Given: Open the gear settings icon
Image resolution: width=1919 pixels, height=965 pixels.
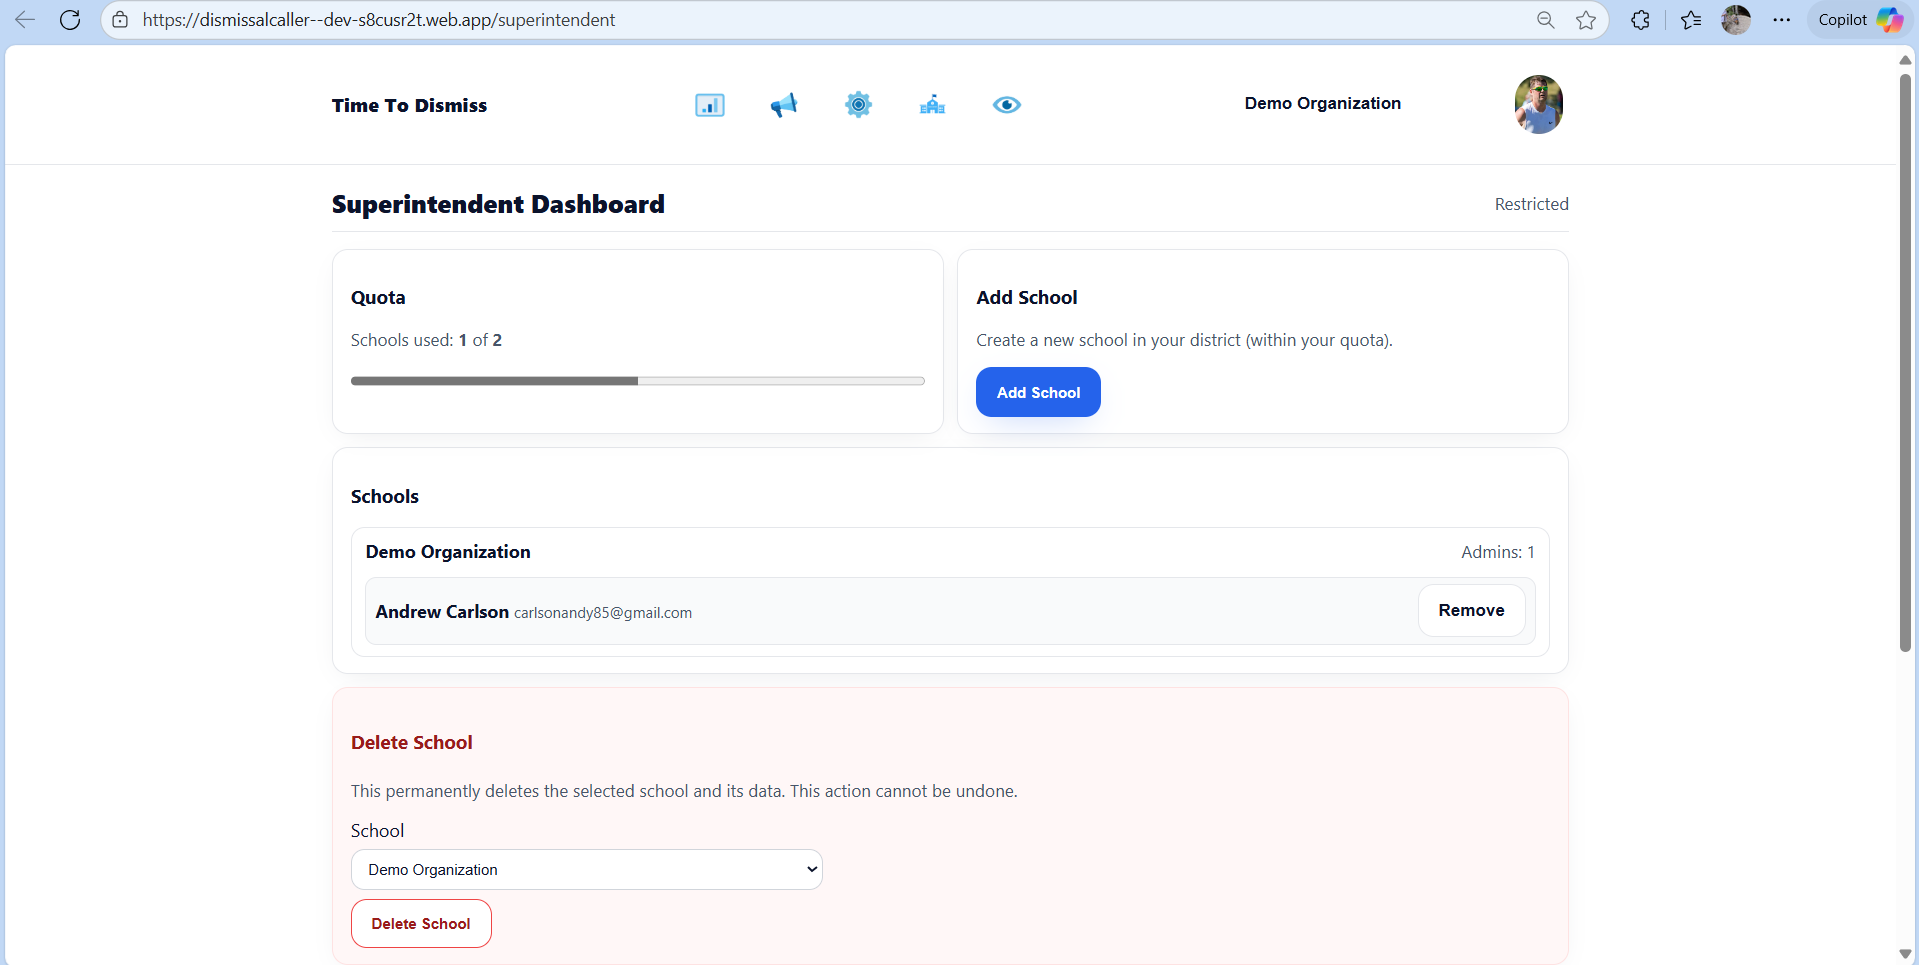Looking at the screenshot, I should point(858,105).
